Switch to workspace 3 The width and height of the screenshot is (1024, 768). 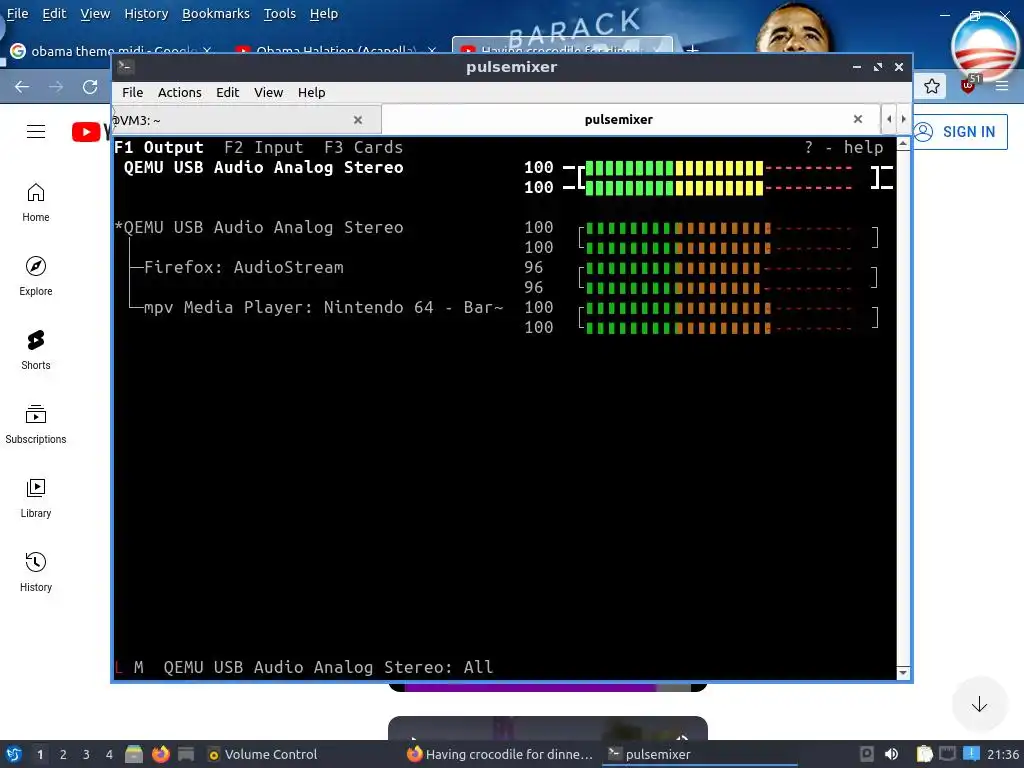click(x=86, y=755)
